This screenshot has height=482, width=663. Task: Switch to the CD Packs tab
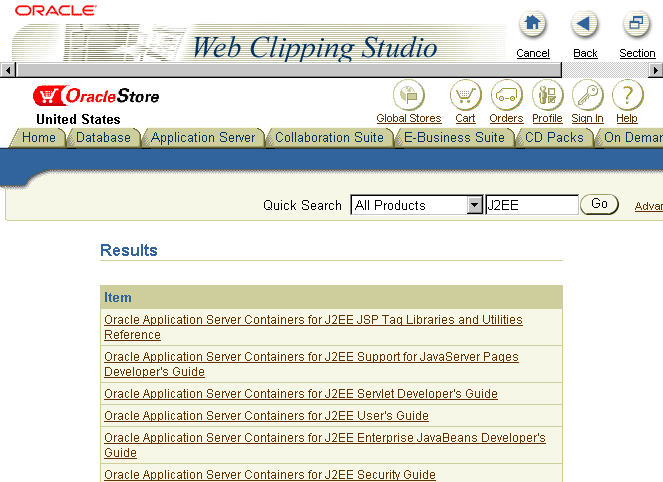click(x=554, y=138)
